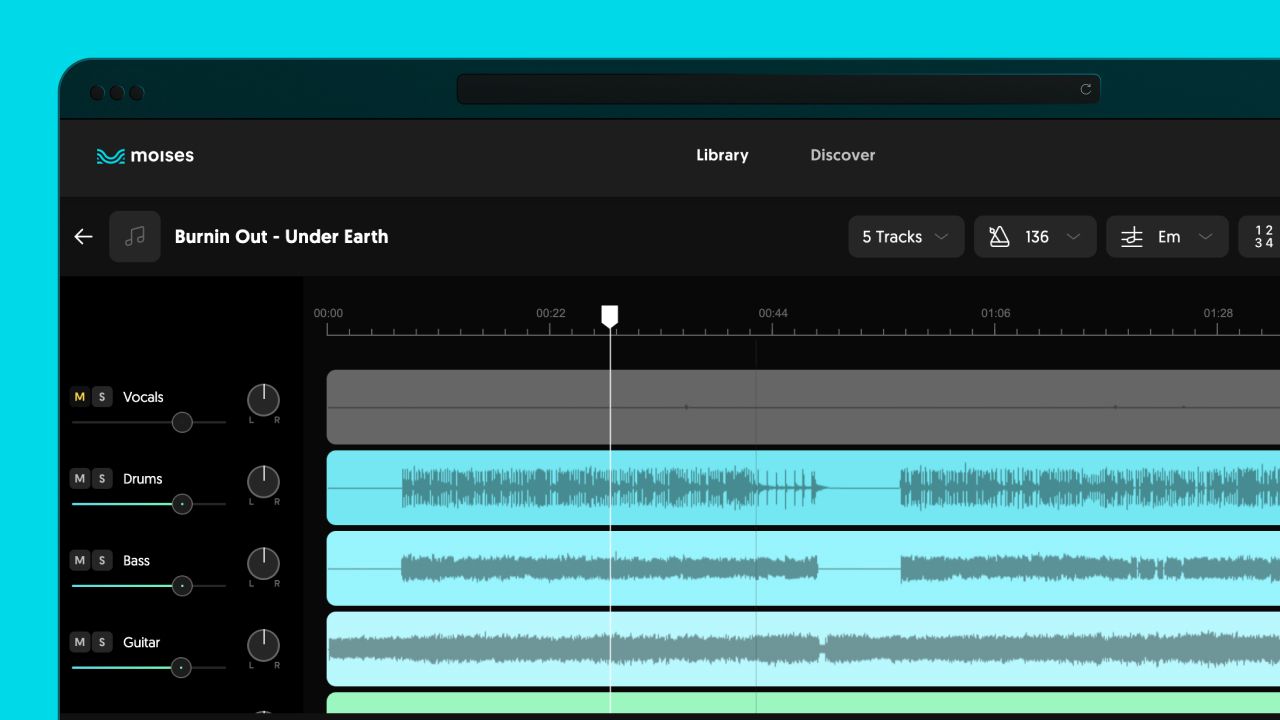Click the browser reload icon
Image resolution: width=1280 pixels, height=720 pixels.
[x=1086, y=90]
